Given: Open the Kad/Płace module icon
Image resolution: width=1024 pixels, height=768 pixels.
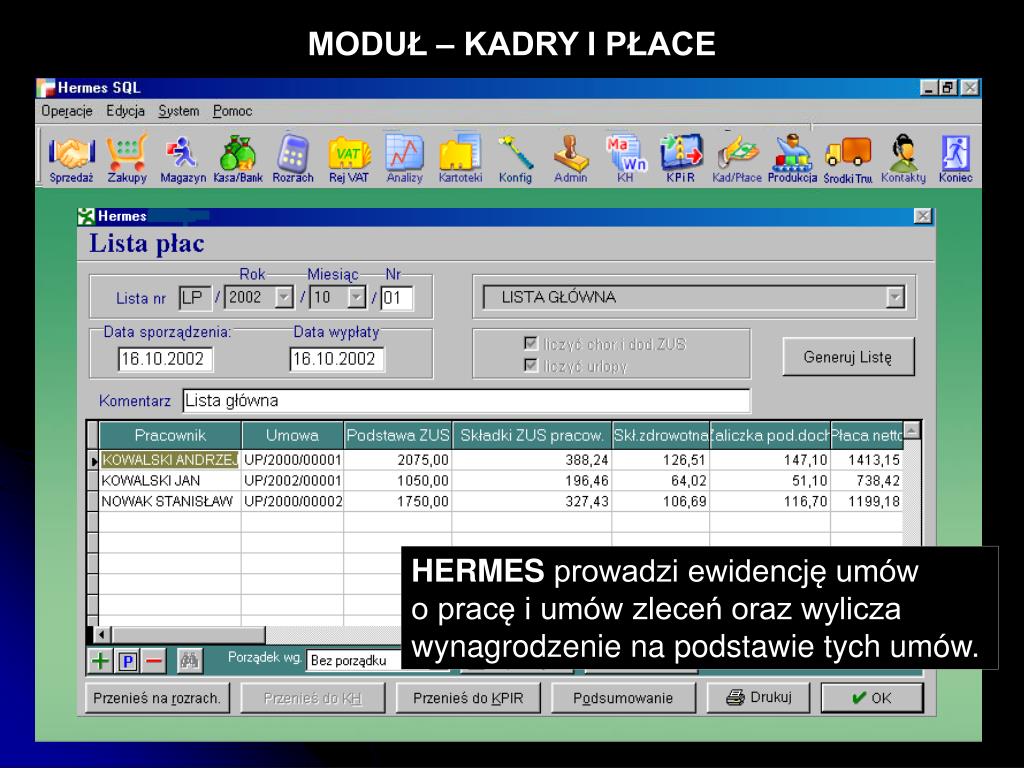Looking at the screenshot, I should 737,159.
